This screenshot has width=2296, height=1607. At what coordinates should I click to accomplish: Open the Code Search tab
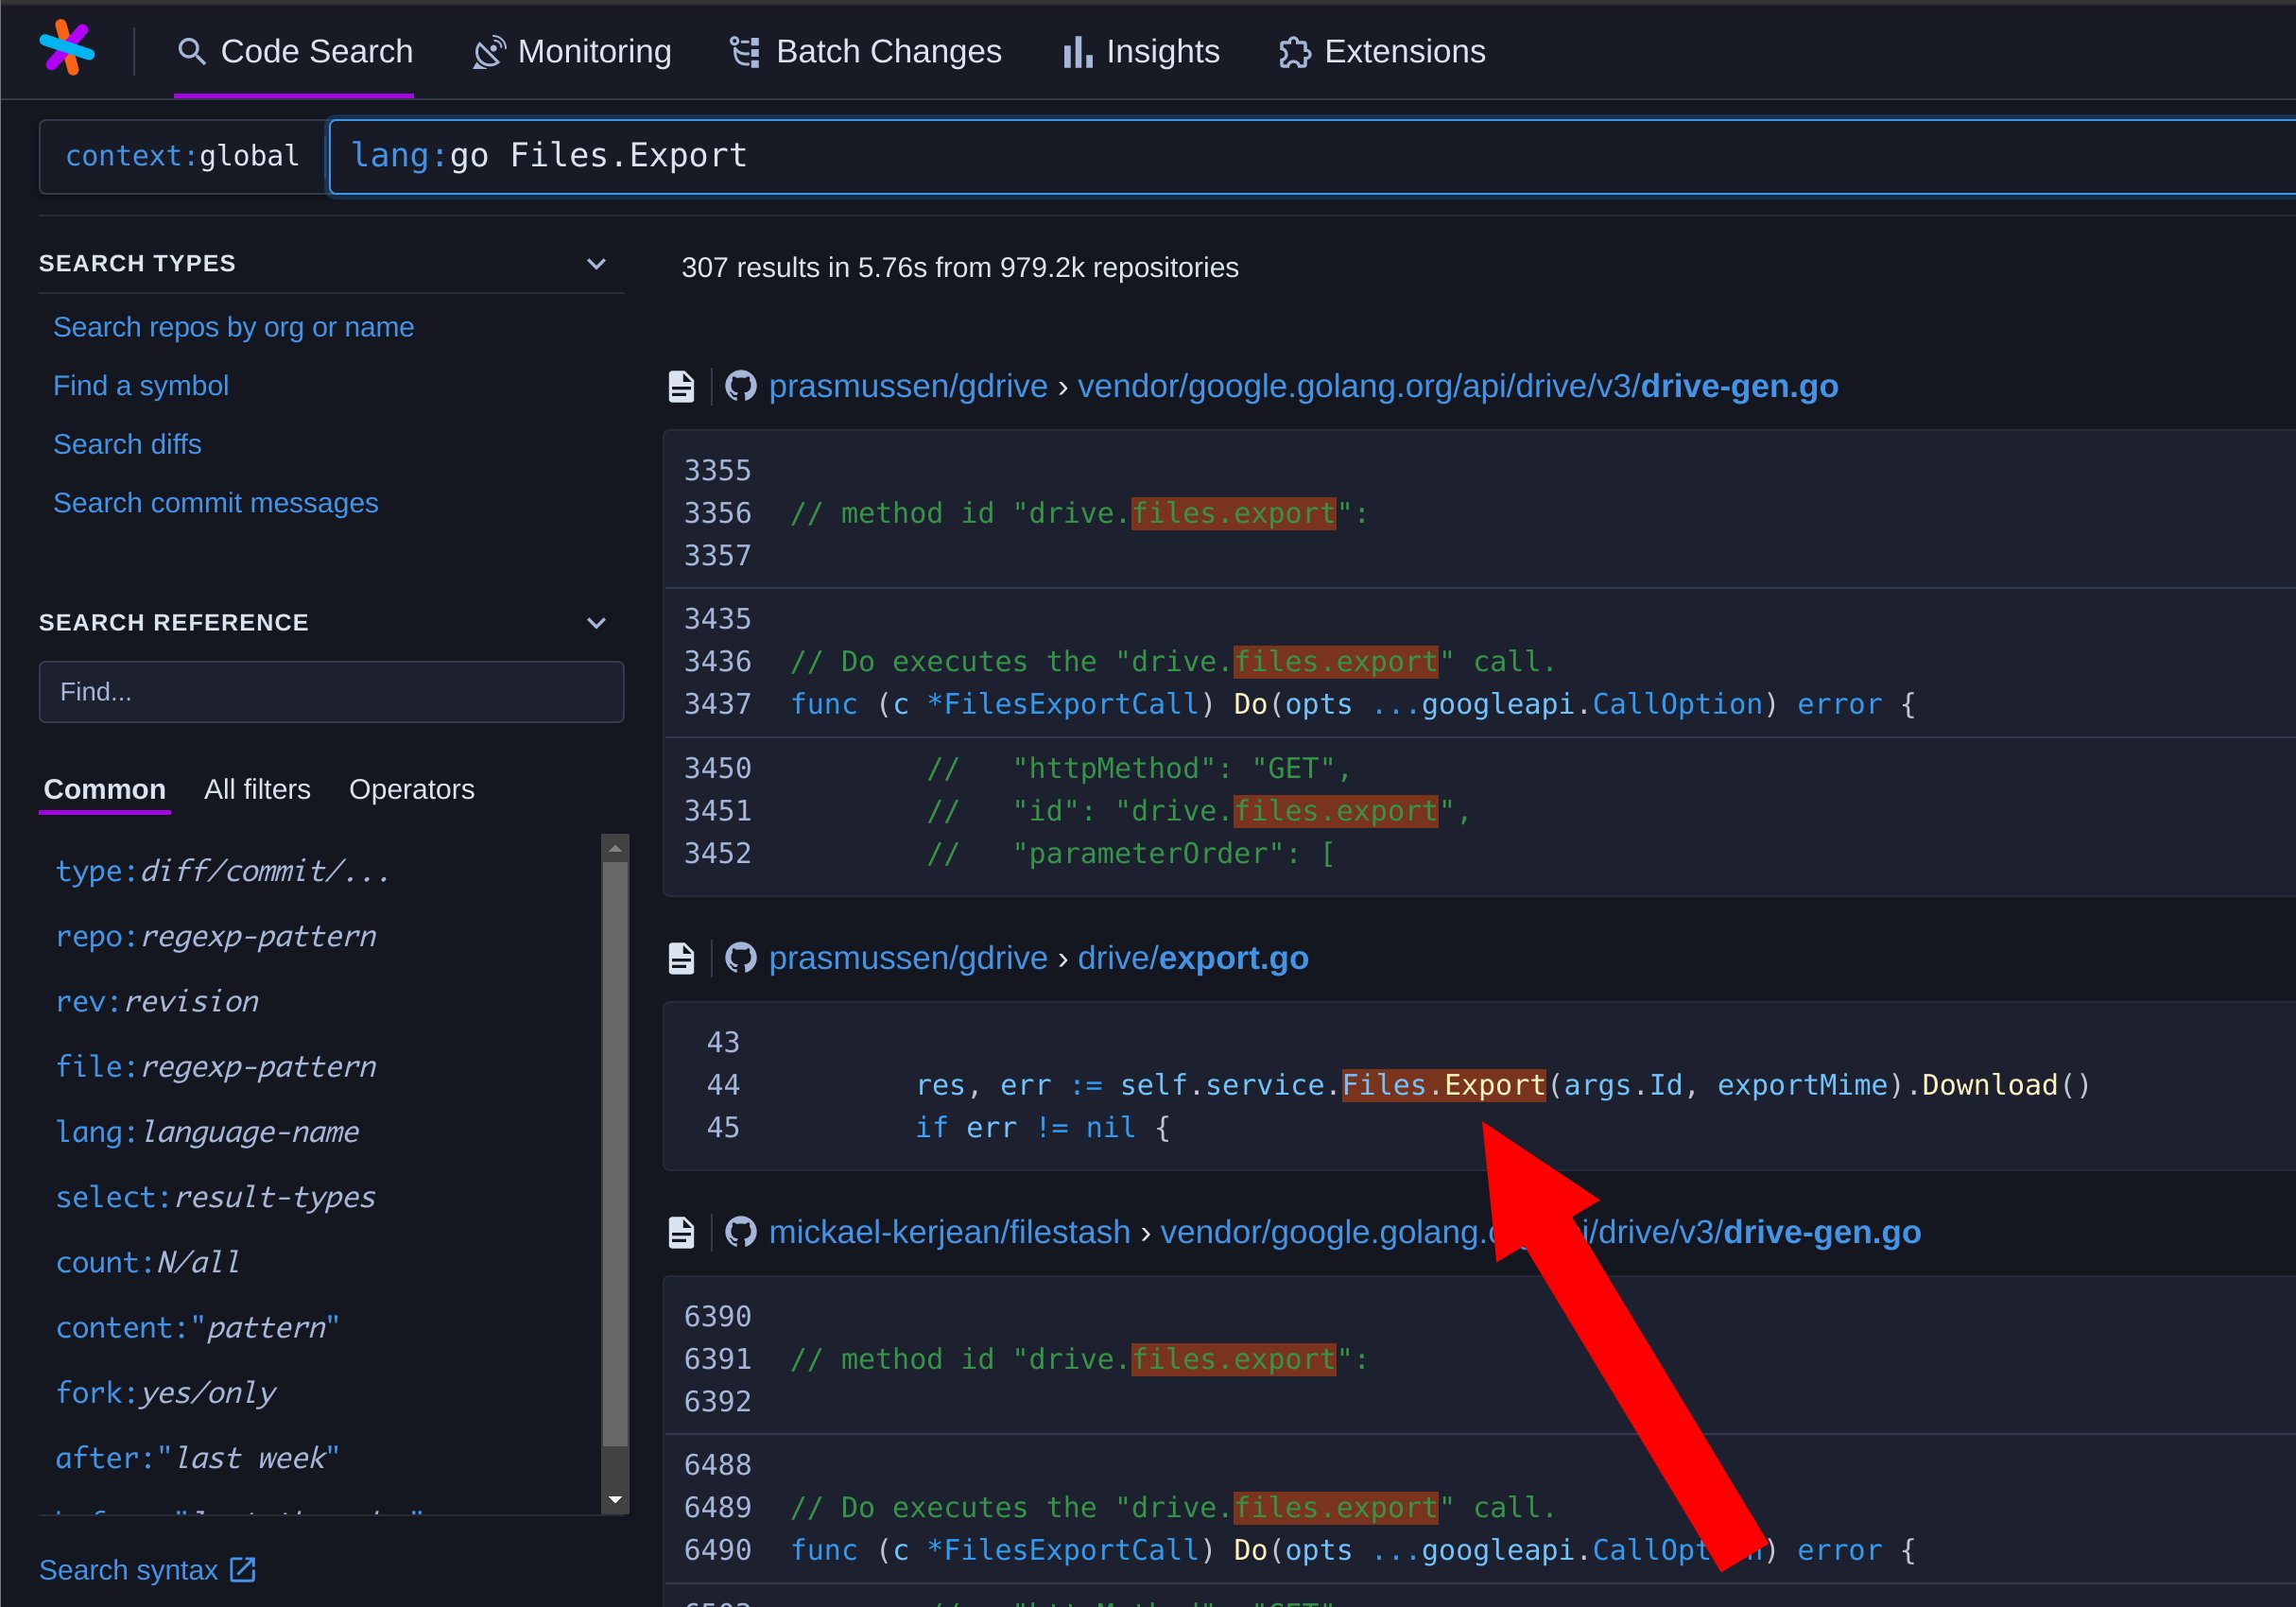(294, 52)
